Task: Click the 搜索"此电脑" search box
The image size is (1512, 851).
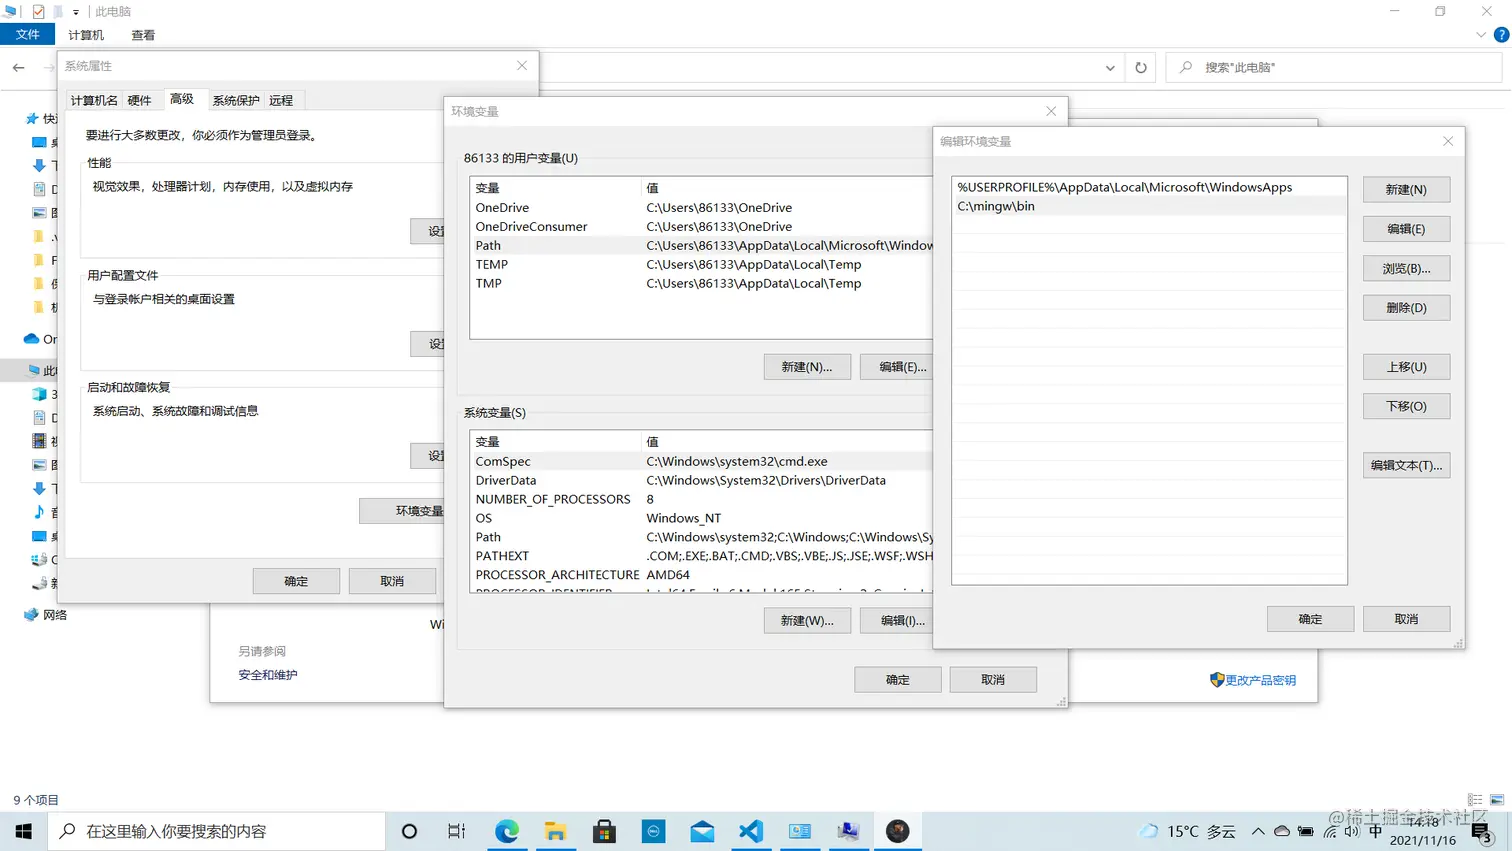Action: (x=1334, y=67)
